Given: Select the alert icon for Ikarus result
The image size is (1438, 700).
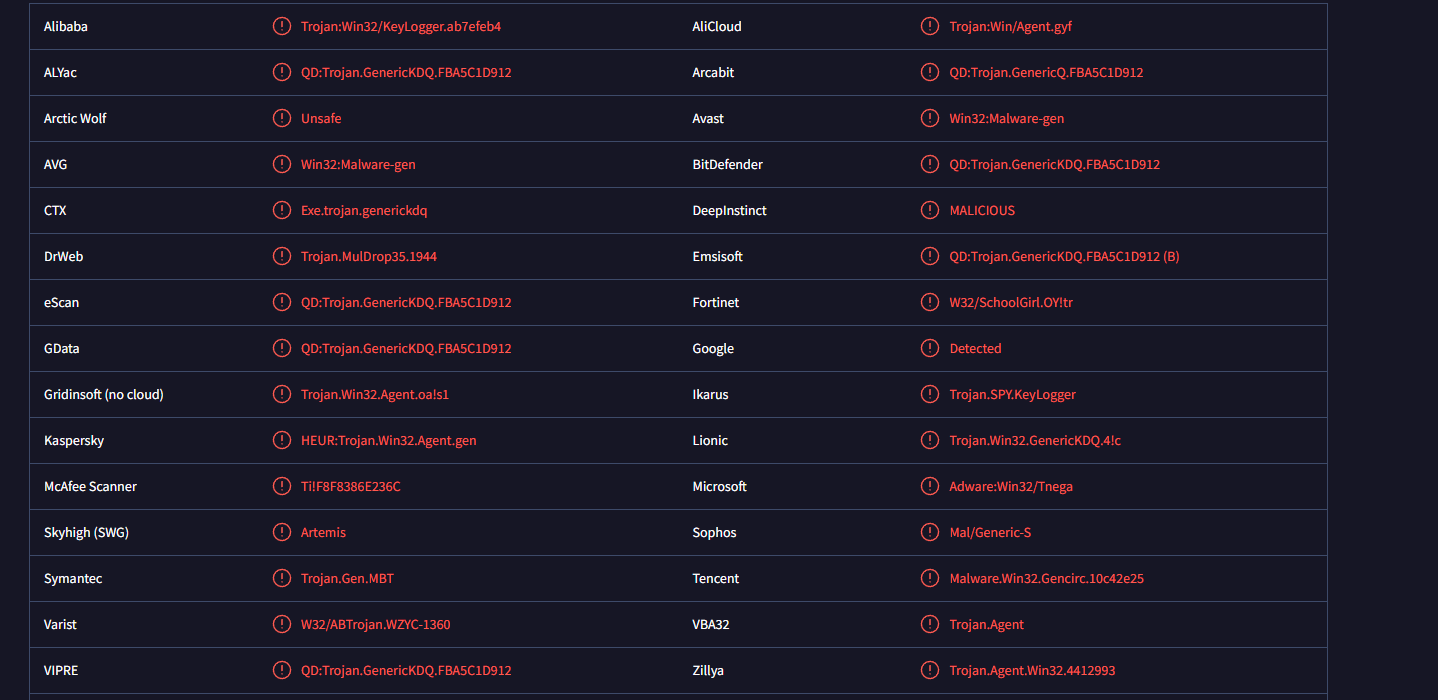Looking at the screenshot, I should [930, 394].
